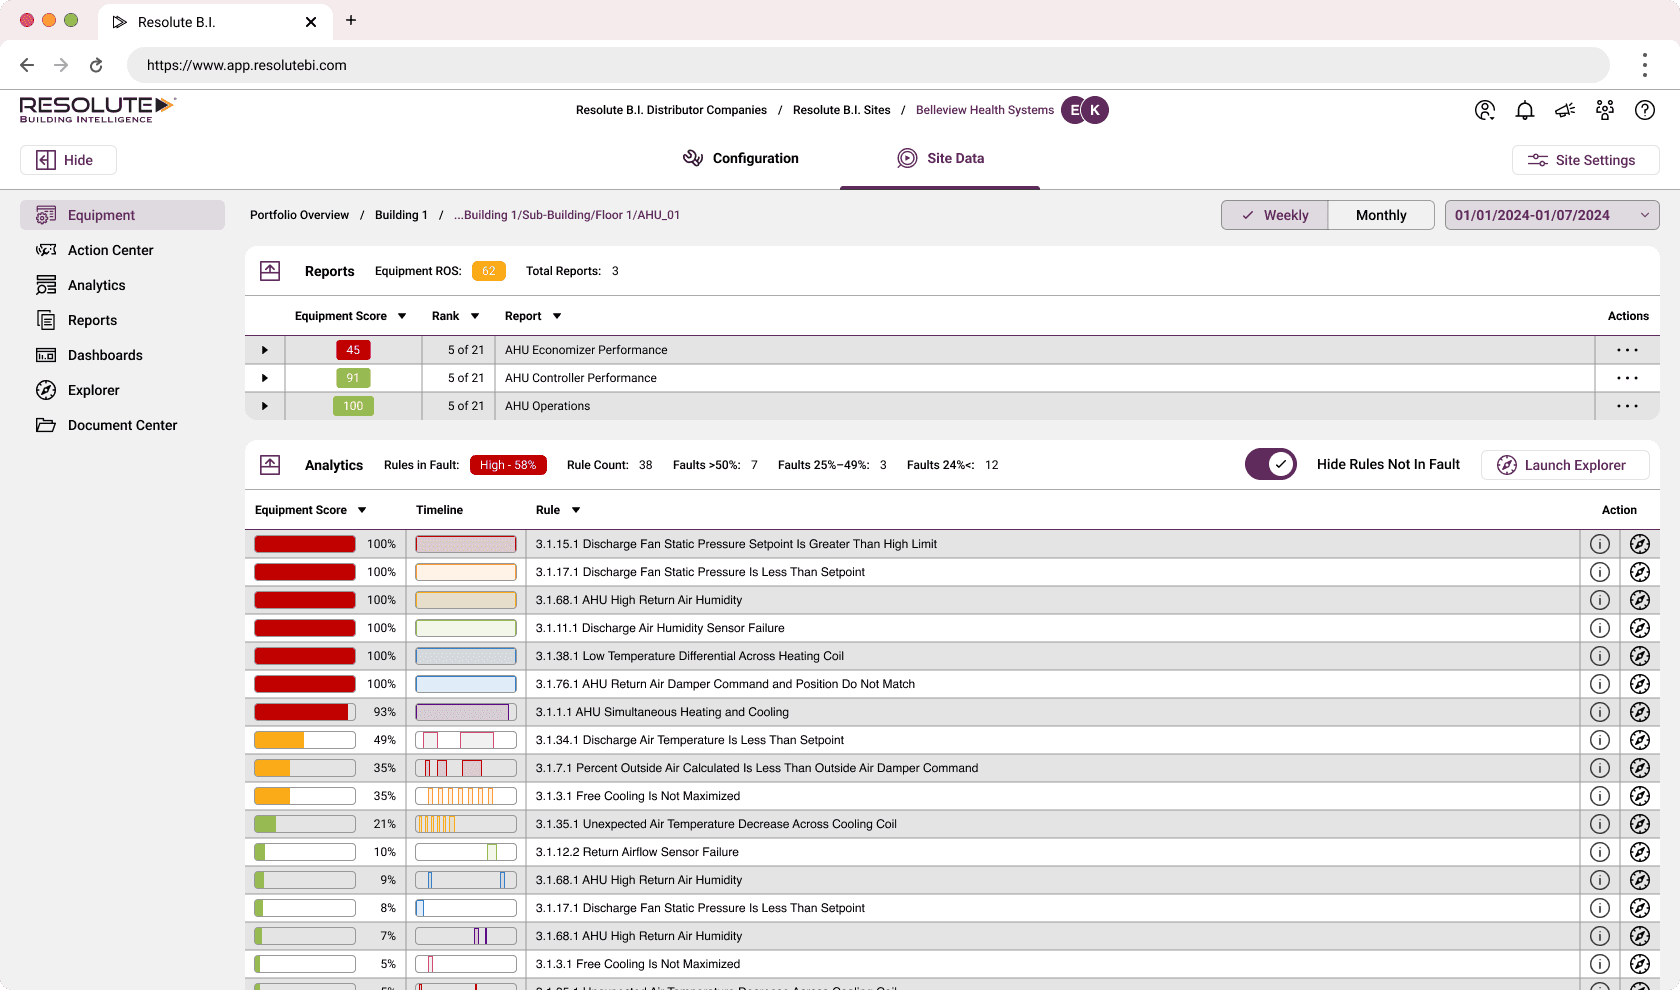The width and height of the screenshot is (1680, 990).
Task: Collapse the Analytics panel icon
Action: pyautogui.click(x=270, y=465)
